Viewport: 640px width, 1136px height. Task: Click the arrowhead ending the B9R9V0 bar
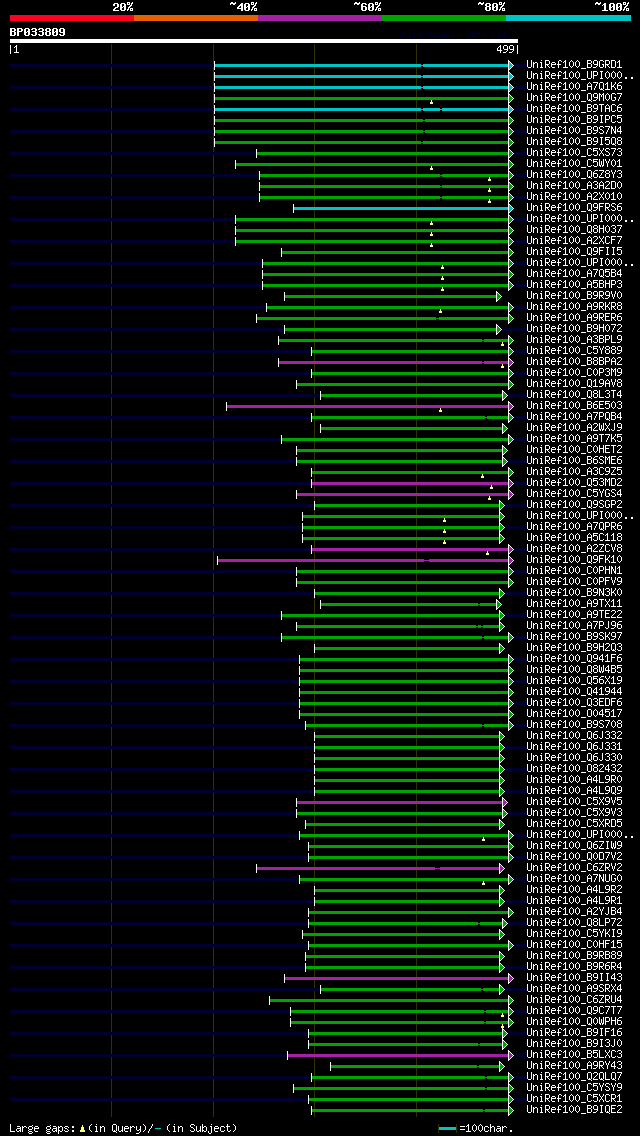pyautogui.click(x=499, y=296)
